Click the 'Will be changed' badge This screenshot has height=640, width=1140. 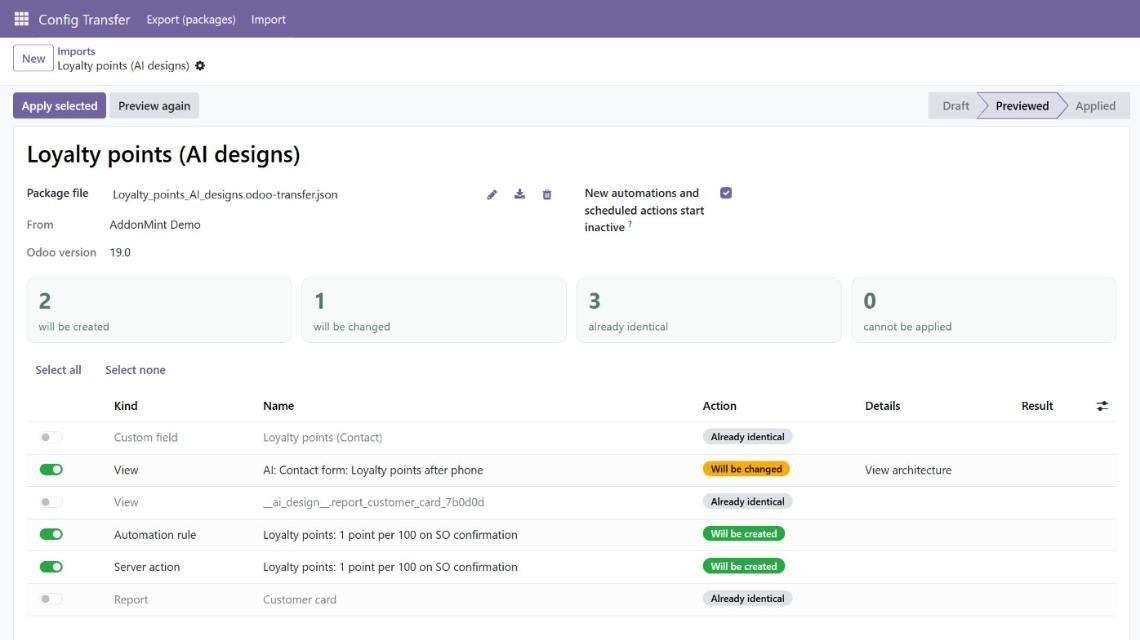pos(746,469)
